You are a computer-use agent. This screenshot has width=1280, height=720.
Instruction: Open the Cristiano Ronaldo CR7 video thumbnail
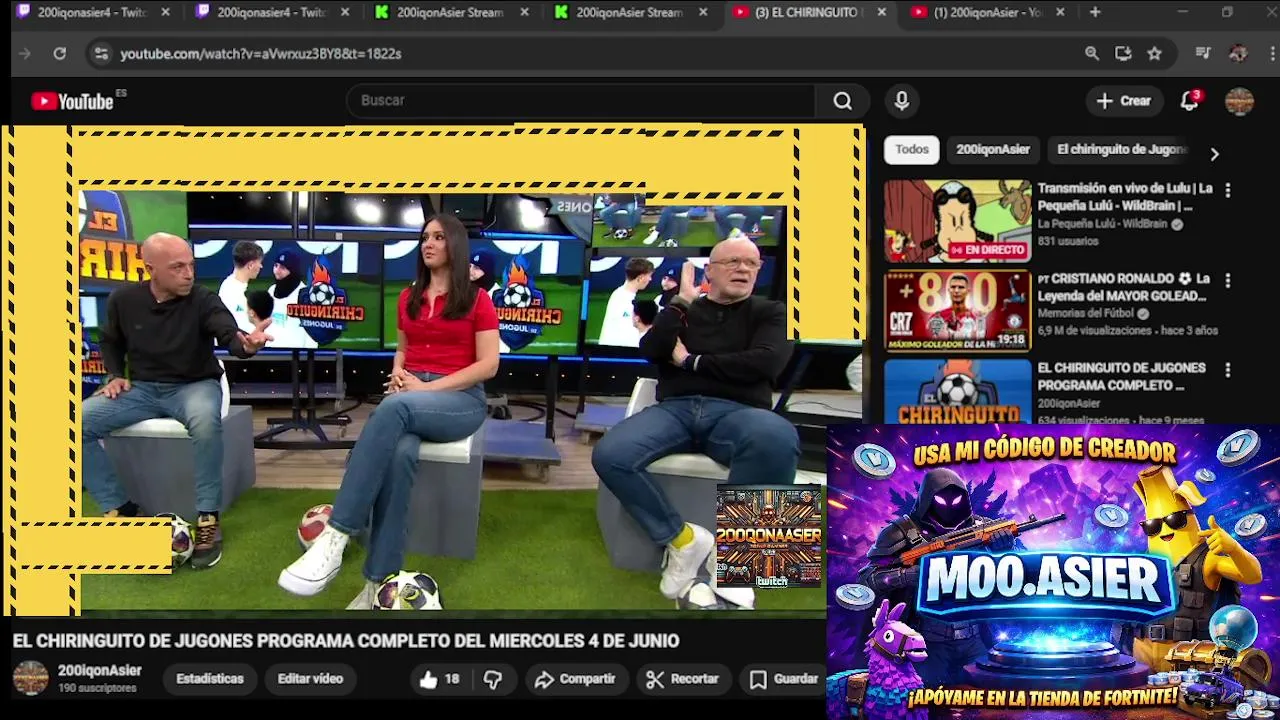click(957, 311)
